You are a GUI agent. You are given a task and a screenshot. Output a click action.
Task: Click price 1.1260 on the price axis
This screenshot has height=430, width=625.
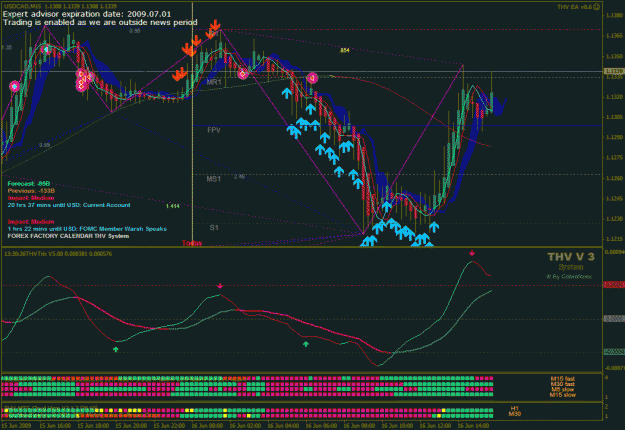click(614, 178)
